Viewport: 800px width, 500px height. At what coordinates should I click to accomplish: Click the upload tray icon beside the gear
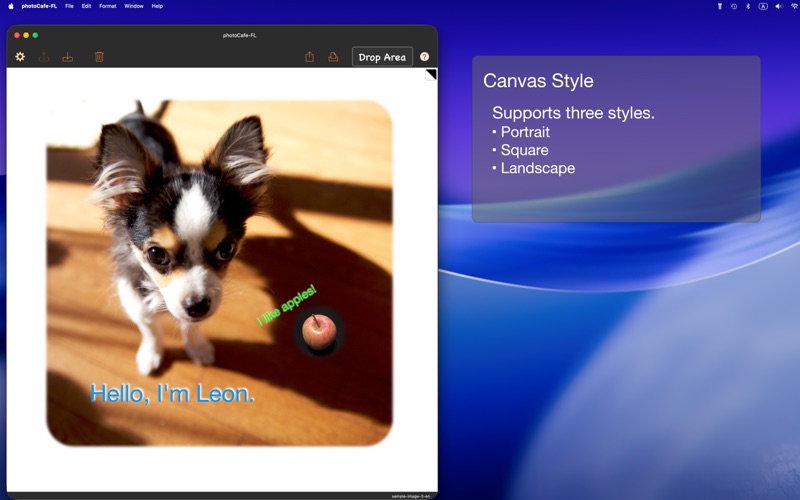(x=44, y=57)
